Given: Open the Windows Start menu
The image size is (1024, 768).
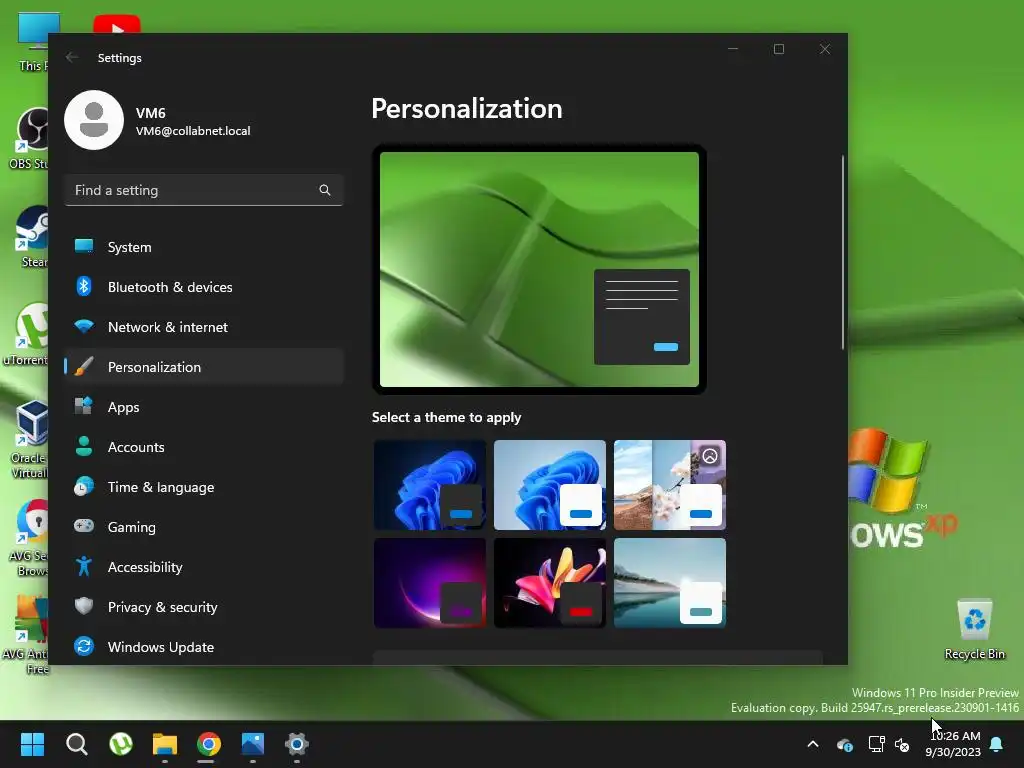Looking at the screenshot, I should [32, 744].
